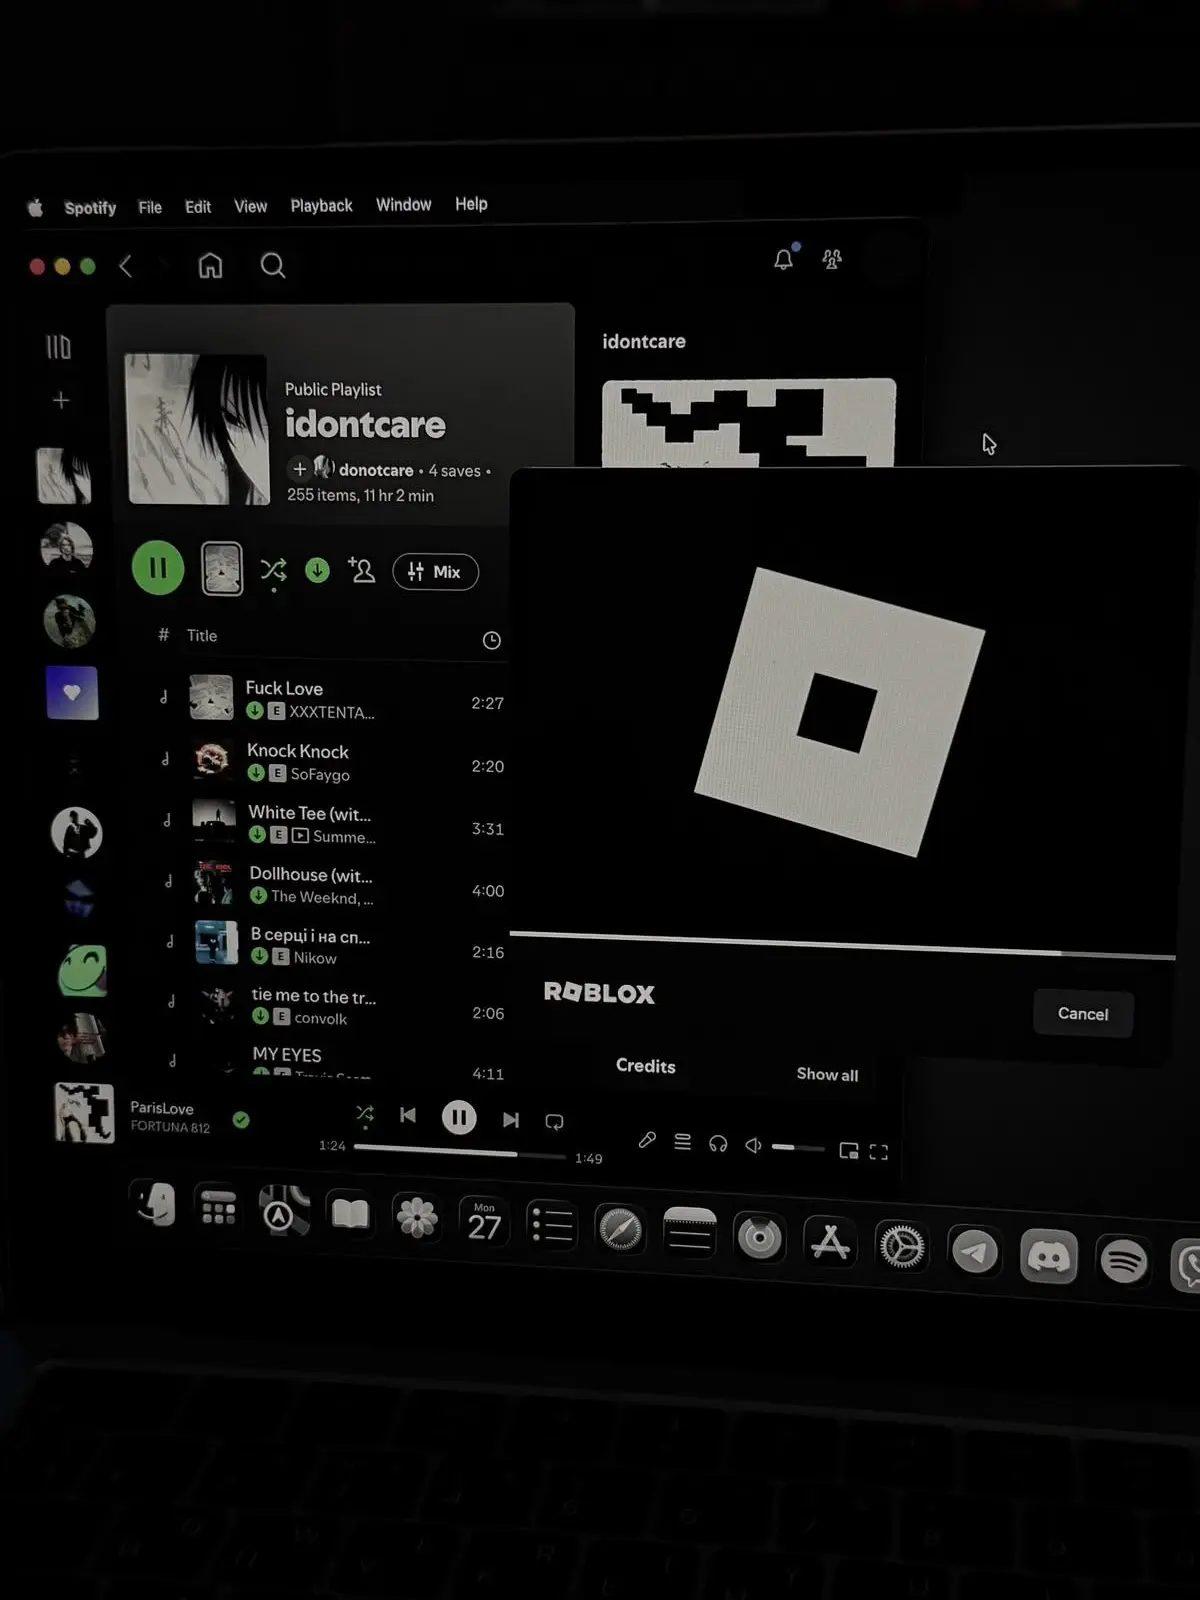
Task: Click Show all next to Credits
Action: [827, 1074]
